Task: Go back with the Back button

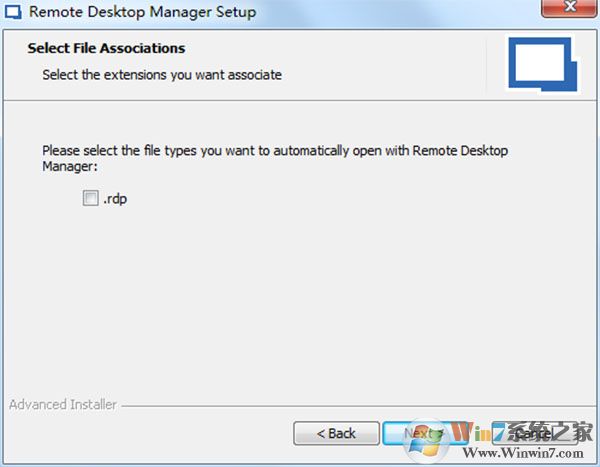Action: pyautogui.click(x=336, y=433)
